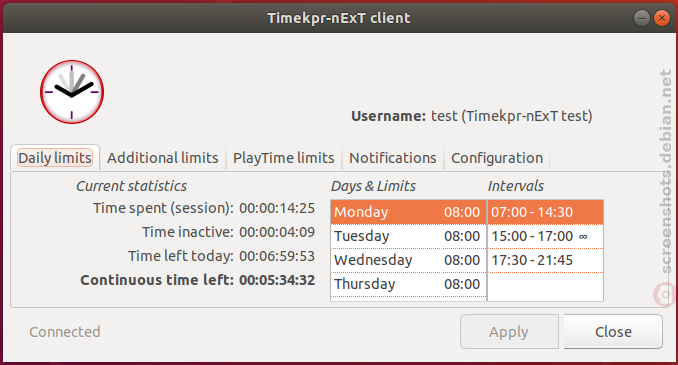This screenshot has width=678, height=365.
Task: Select the Tuesday row
Action: coord(408,236)
